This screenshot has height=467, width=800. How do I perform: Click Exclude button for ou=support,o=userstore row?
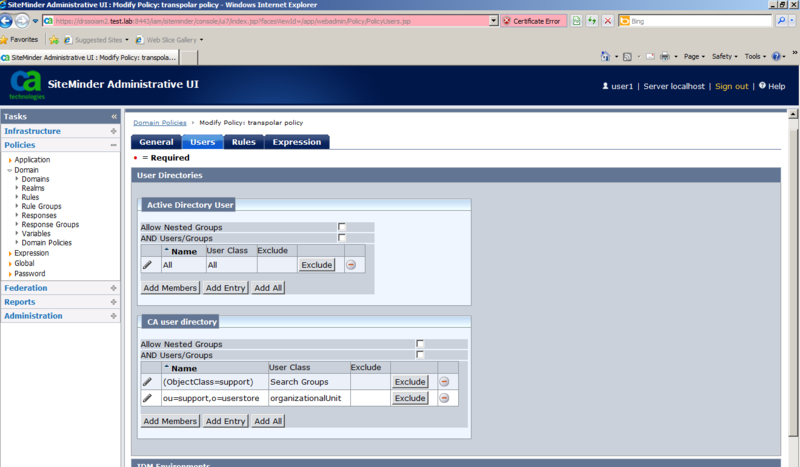410,398
